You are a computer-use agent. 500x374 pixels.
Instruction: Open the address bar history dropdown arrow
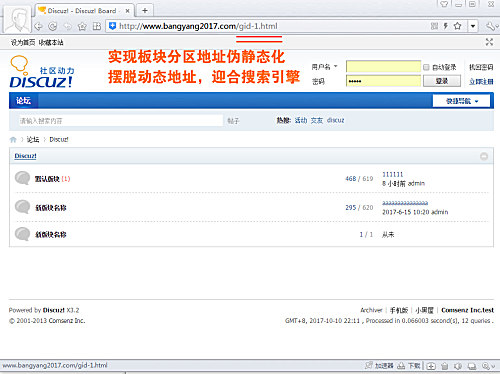coord(473,26)
